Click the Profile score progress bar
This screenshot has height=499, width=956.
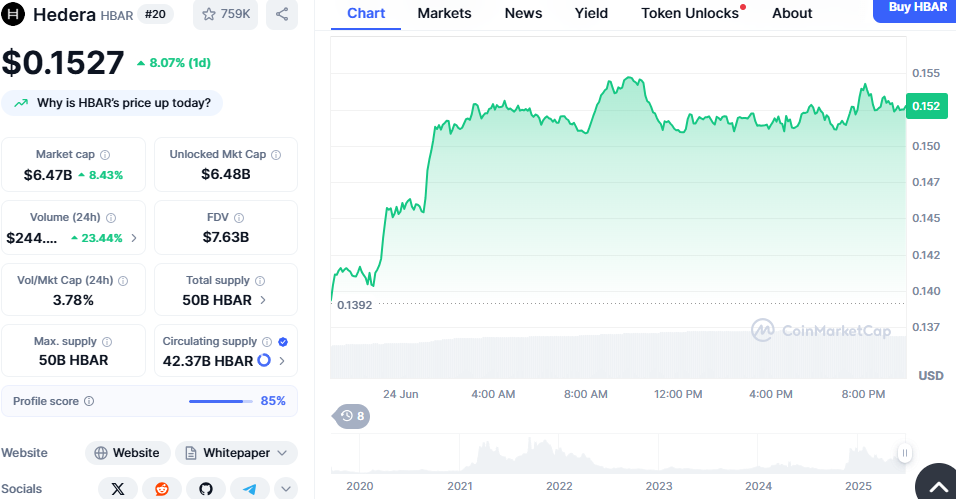pyautogui.click(x=221, y=401)
